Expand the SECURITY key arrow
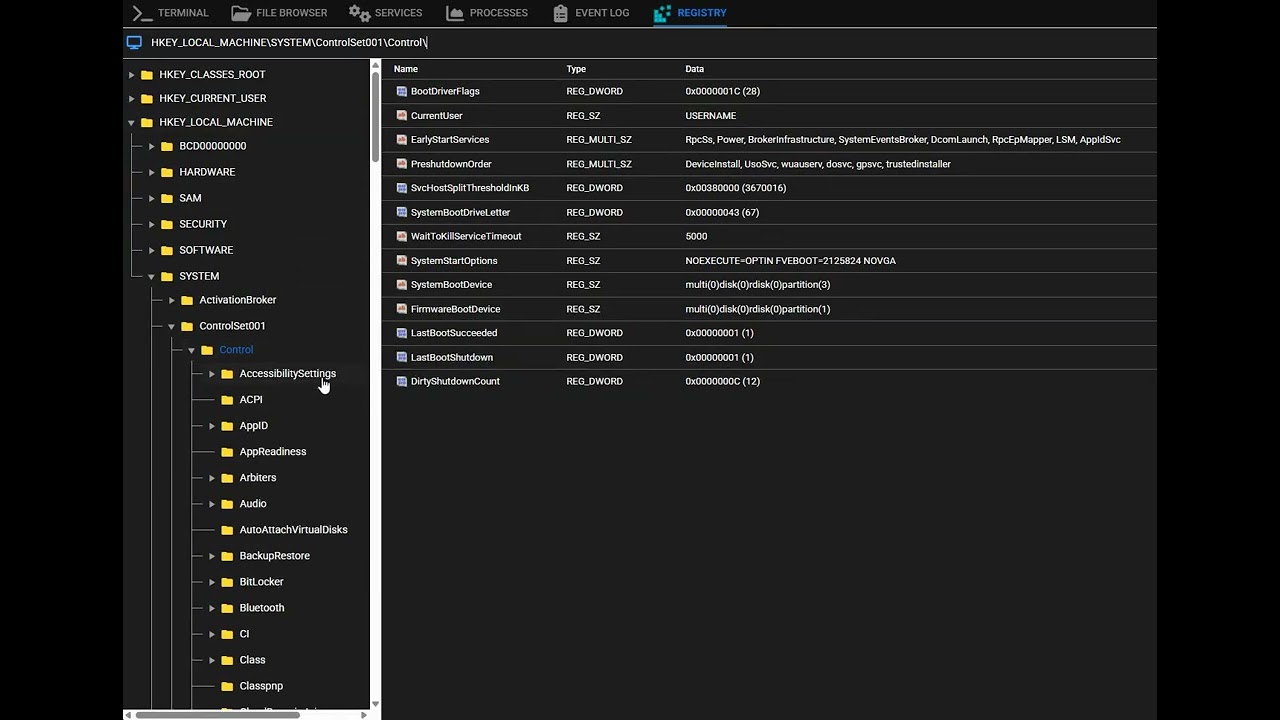 [x=151, y=224]
